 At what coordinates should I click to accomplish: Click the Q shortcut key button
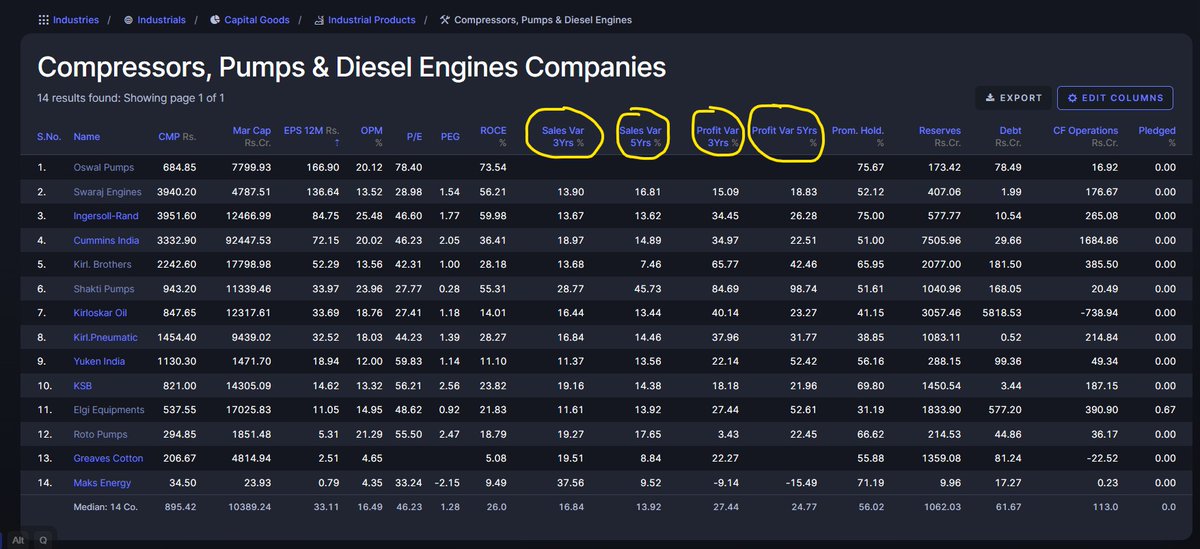click(x=44, y=539)
